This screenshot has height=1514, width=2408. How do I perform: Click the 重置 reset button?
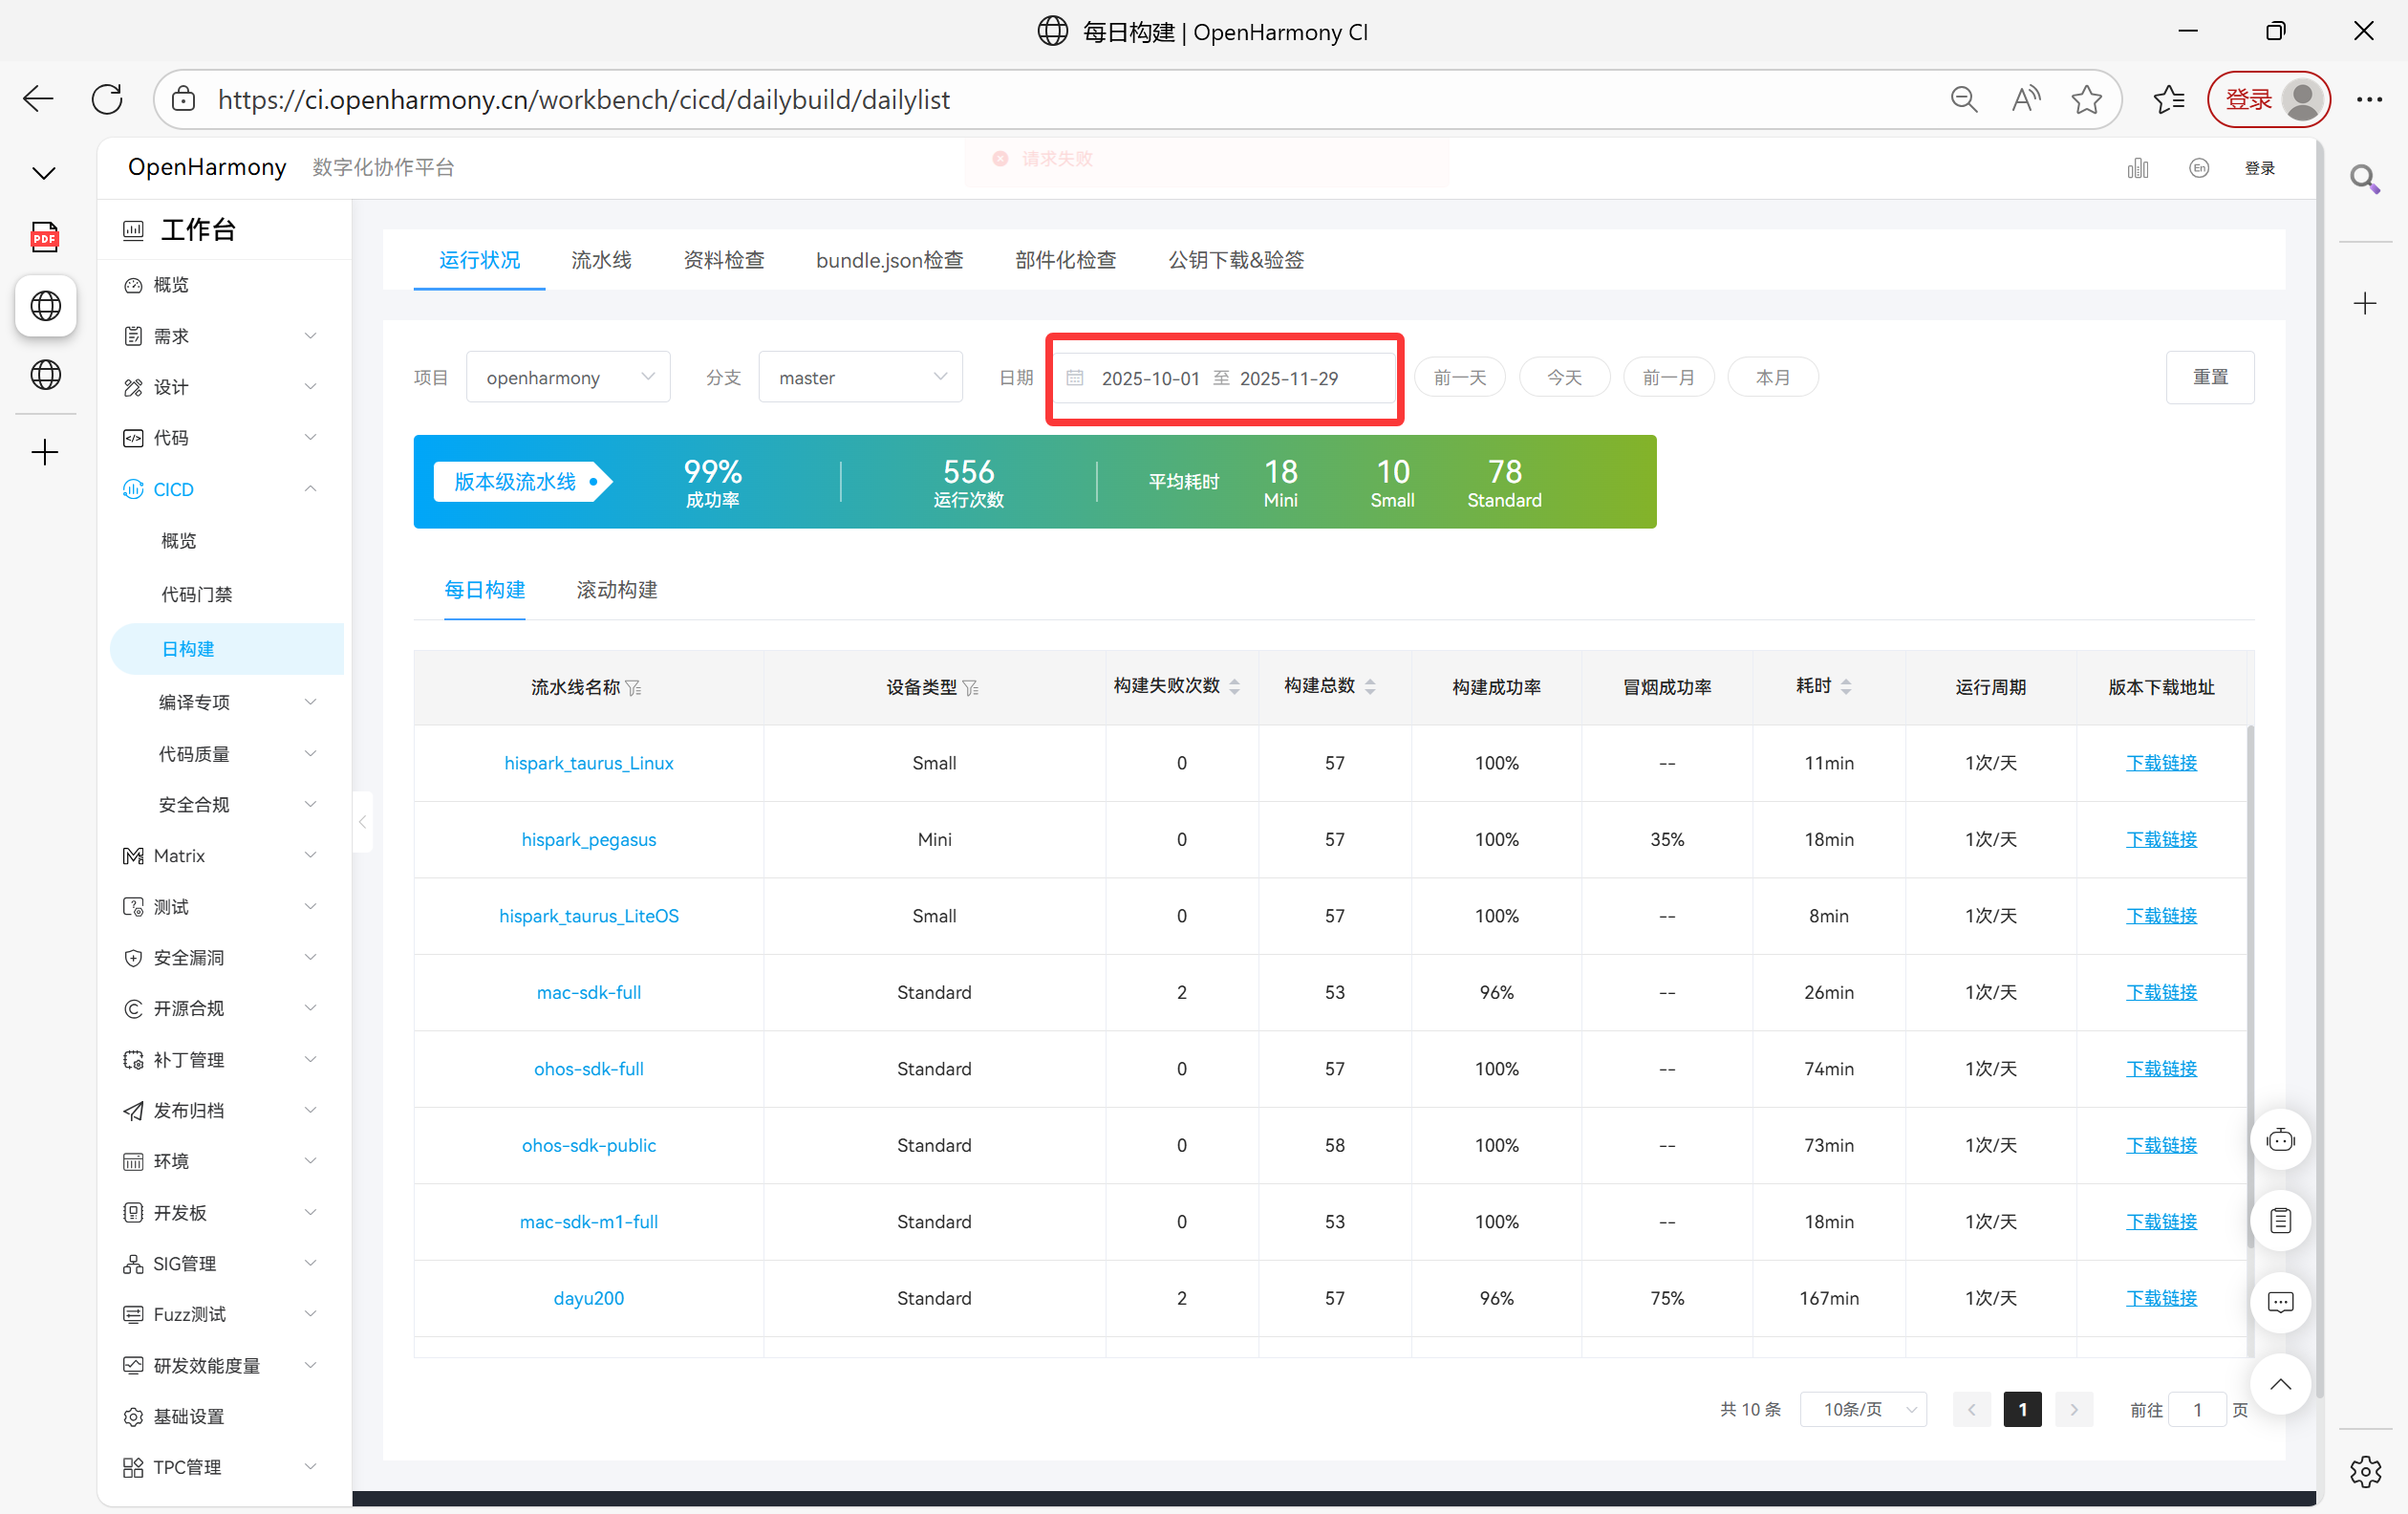click(x=2209, y=377)
